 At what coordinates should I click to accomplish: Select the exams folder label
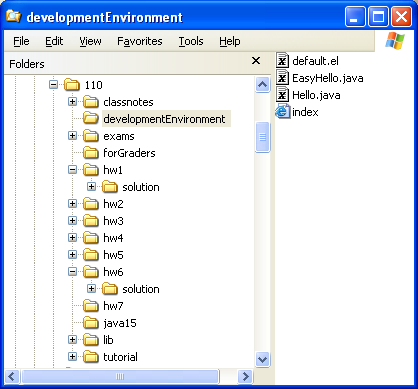pyautogui.click(x=119, y=136)
